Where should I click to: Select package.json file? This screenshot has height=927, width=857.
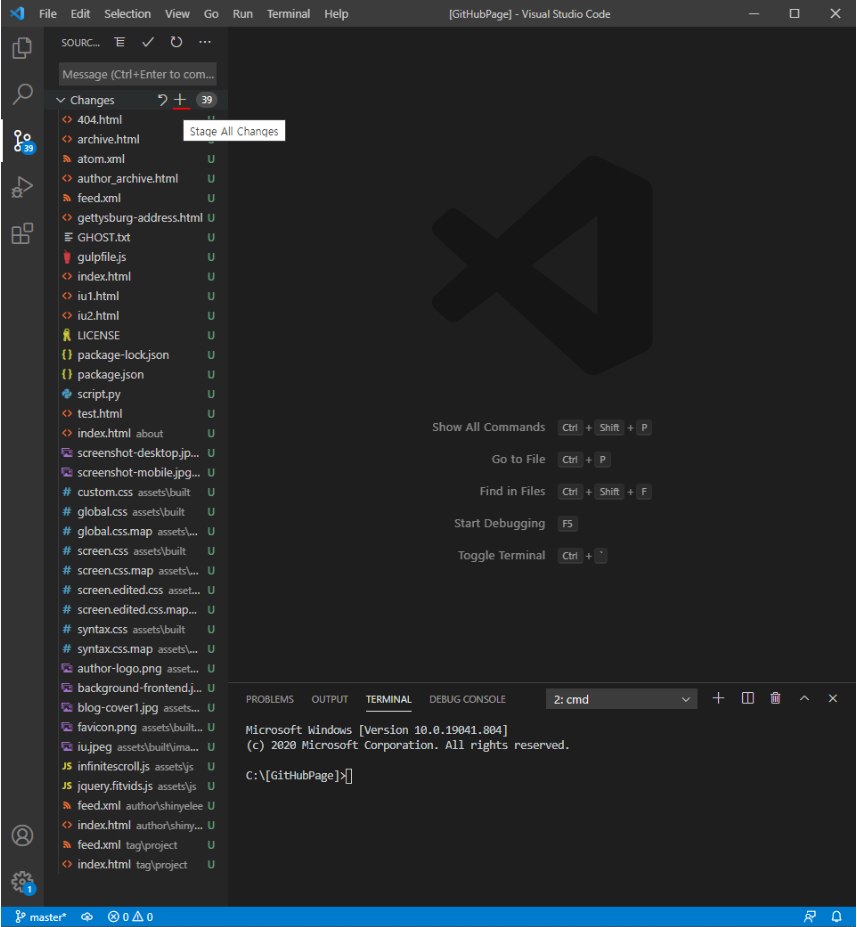(x=139, y=374)
